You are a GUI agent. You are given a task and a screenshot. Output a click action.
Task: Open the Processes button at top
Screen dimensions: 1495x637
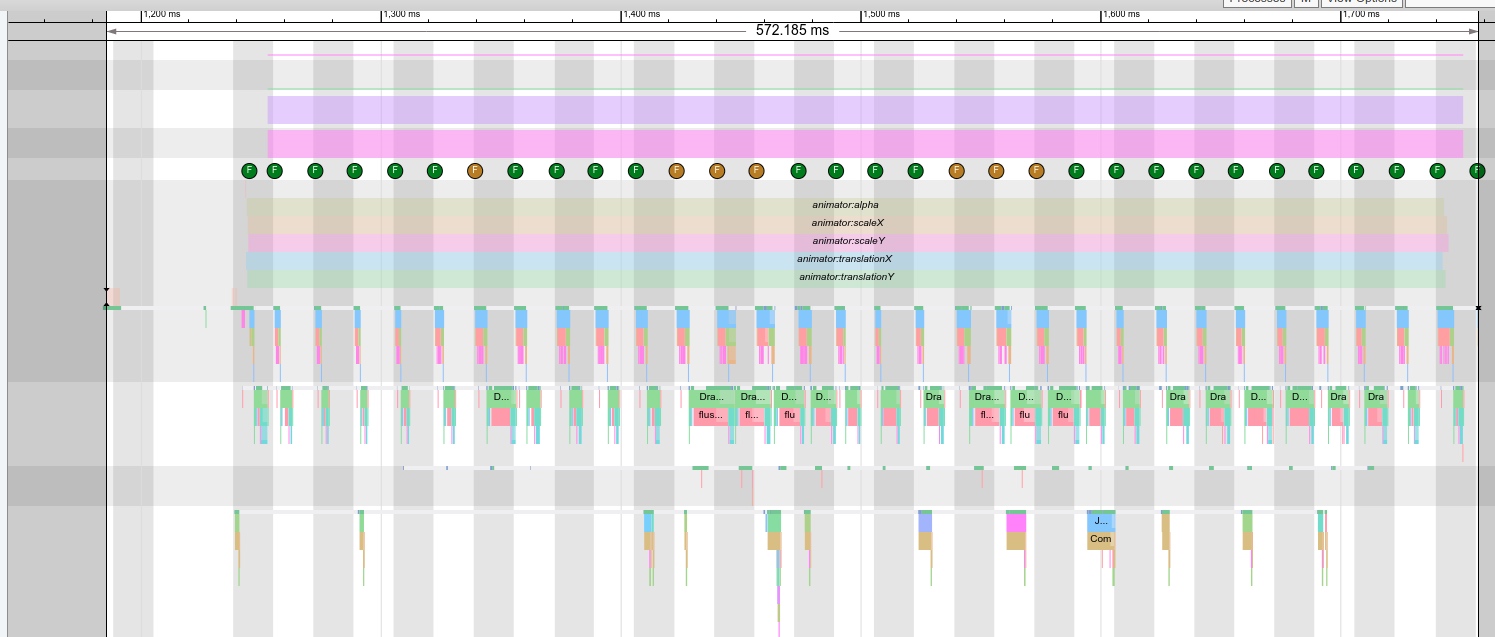(1256, 2)
